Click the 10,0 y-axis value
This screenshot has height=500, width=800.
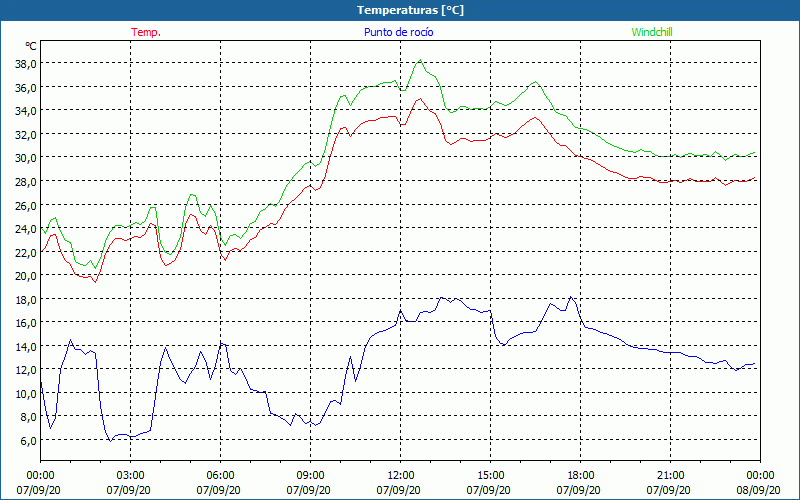tap(26, 394)
